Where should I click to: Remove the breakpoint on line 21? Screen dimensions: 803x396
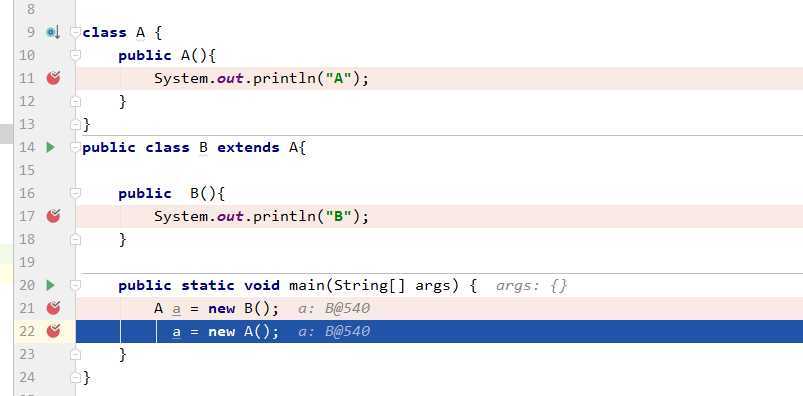click(x=53, y=308)
